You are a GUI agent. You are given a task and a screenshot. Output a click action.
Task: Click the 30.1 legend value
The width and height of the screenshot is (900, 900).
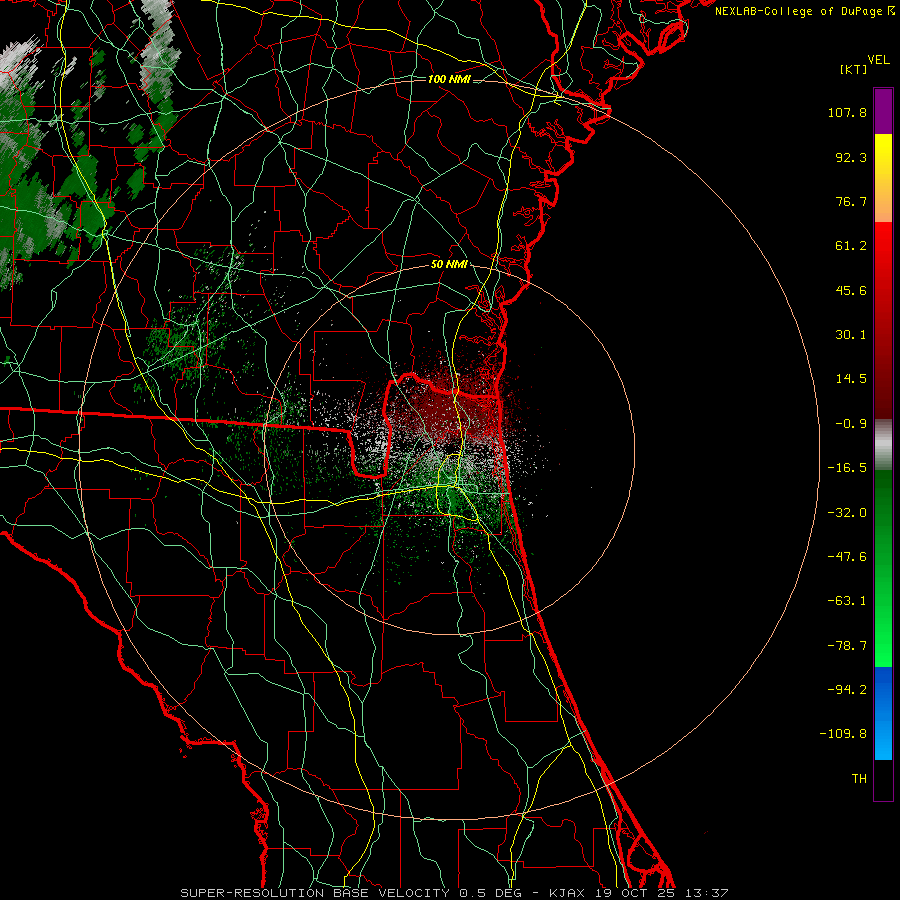(851, 335)
